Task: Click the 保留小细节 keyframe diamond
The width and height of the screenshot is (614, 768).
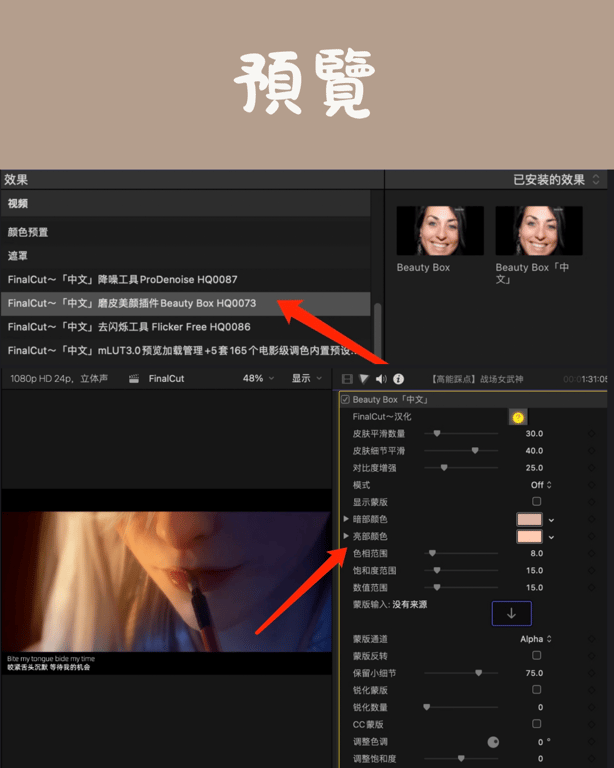Action: tap(591, 673)
